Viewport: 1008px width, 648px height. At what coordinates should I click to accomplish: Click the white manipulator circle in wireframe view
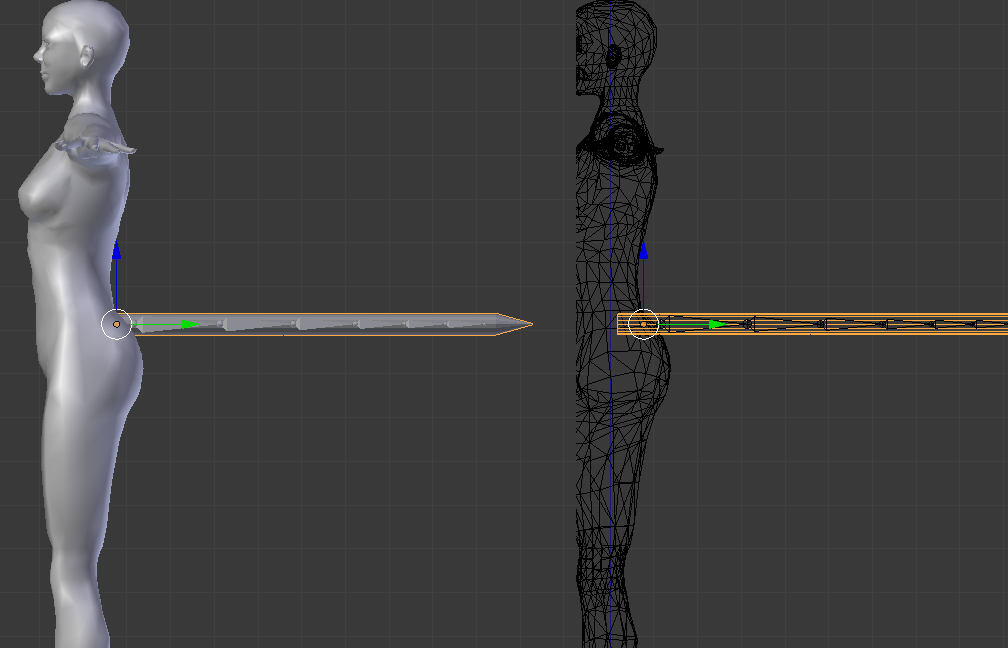click(x=643, y=324)
